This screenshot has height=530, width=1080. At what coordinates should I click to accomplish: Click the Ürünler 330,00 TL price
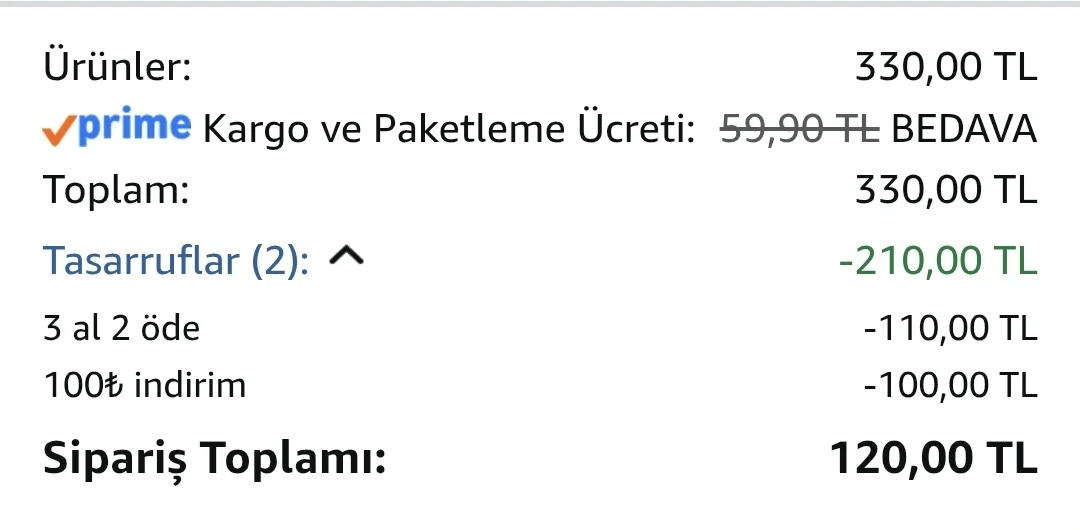click(946, 68)
